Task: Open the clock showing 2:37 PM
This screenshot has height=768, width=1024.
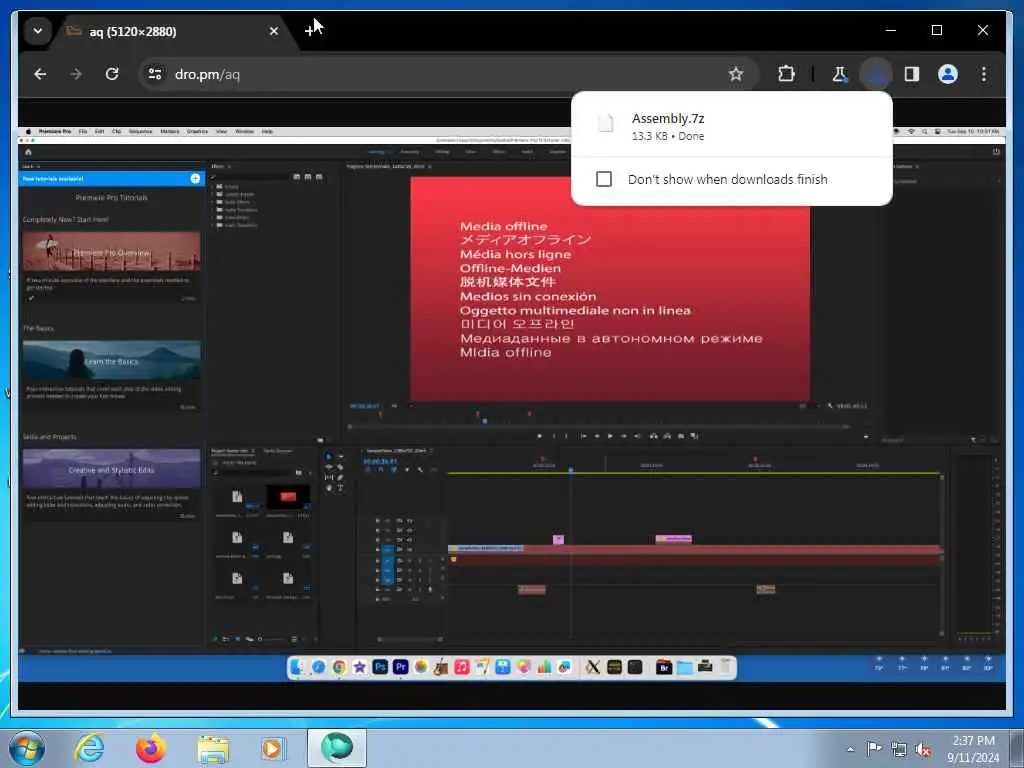Action: point(973,749)
